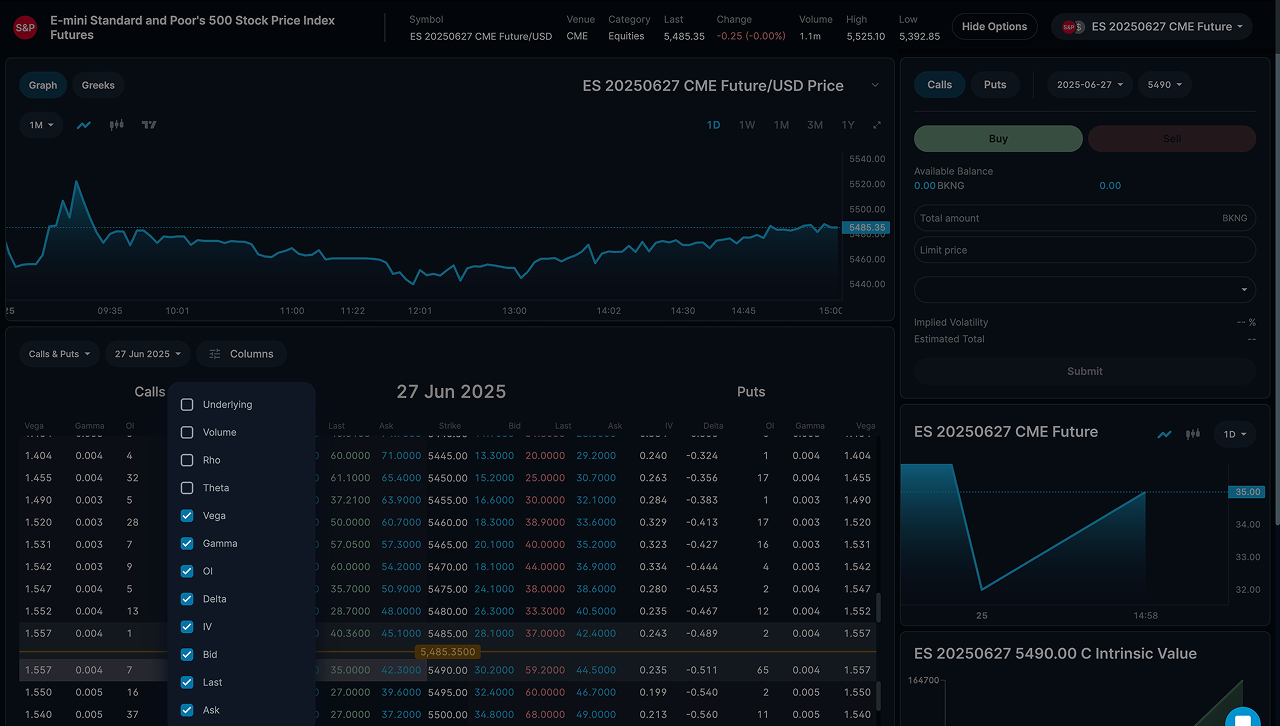
Task: Switch to the Greeks tab on the chart
Action: [97, 85]
